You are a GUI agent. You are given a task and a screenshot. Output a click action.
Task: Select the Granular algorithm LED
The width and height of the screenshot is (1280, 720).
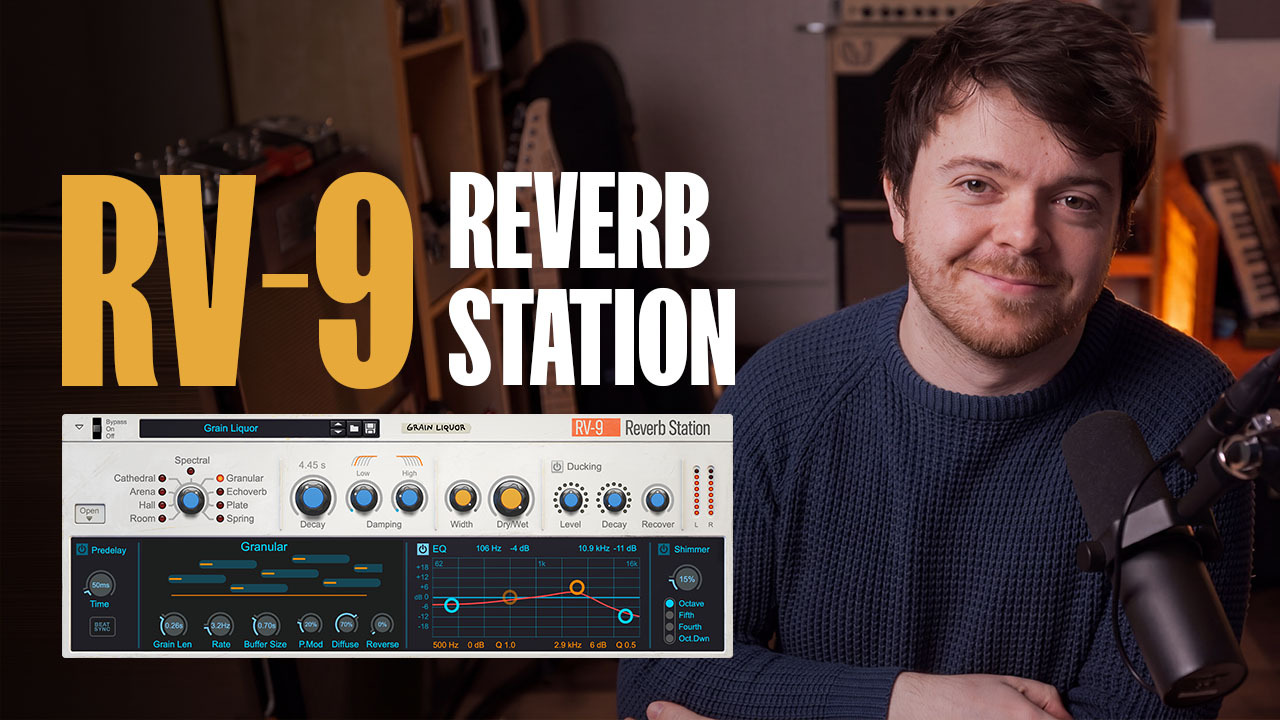click(x=219, y=479)
